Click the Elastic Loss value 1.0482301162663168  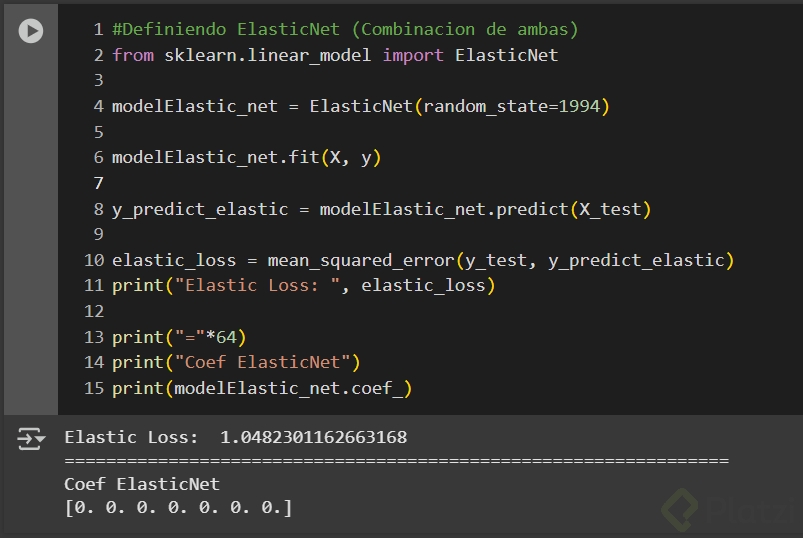[313, 438]
